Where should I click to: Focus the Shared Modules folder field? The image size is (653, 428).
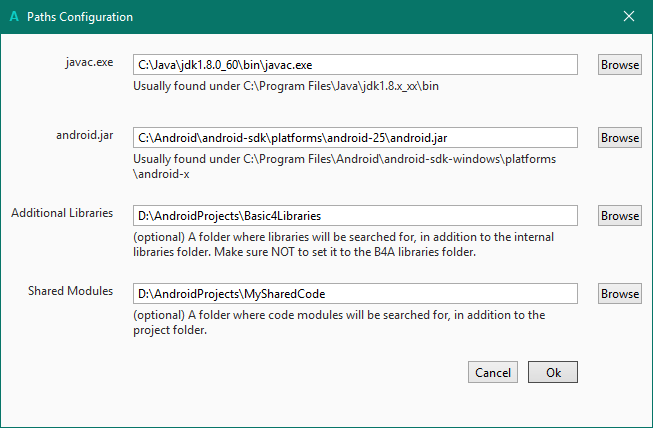click(x=355, y=293)
